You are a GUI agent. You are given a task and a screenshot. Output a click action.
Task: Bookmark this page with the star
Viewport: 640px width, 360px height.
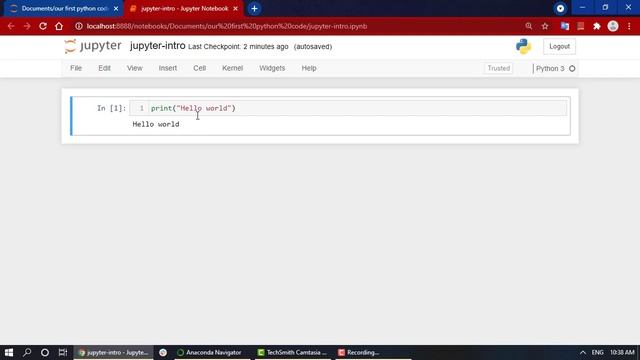(545, 26)
